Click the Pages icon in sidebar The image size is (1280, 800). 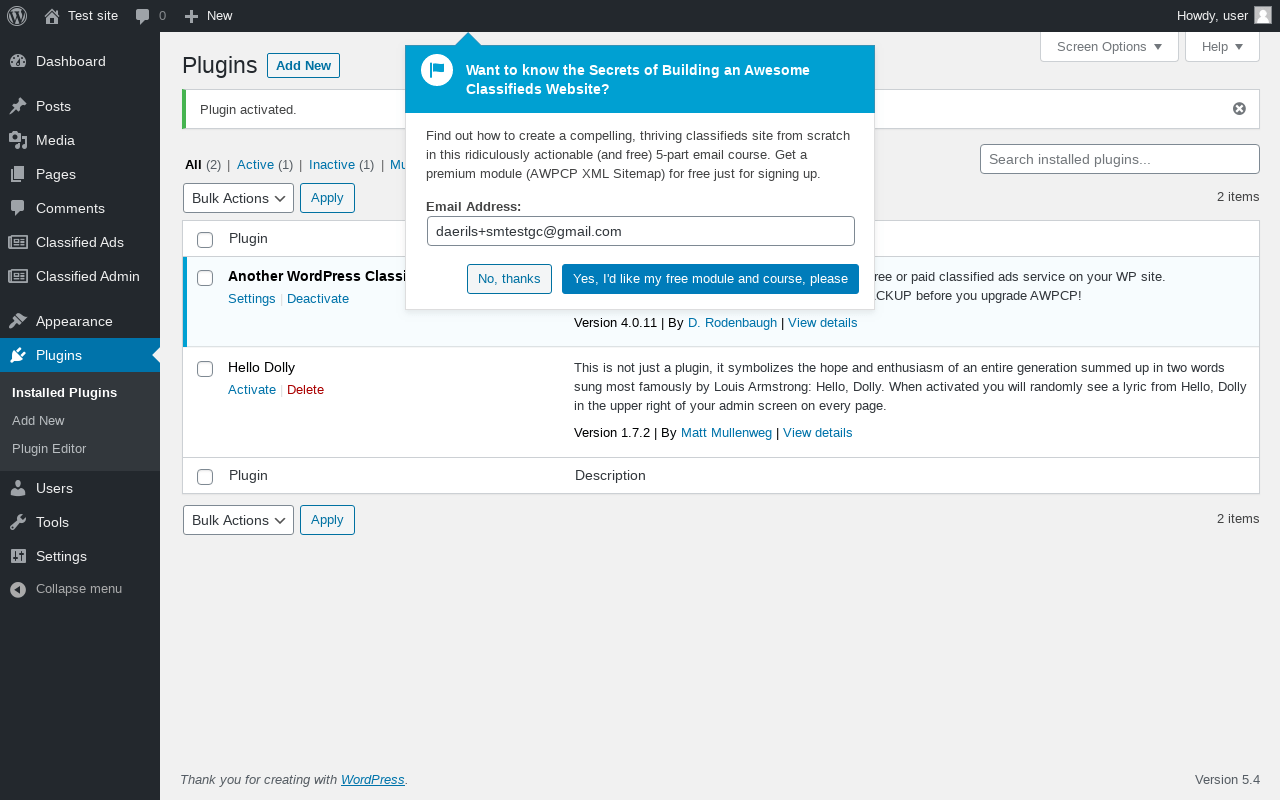pos(18,174)
